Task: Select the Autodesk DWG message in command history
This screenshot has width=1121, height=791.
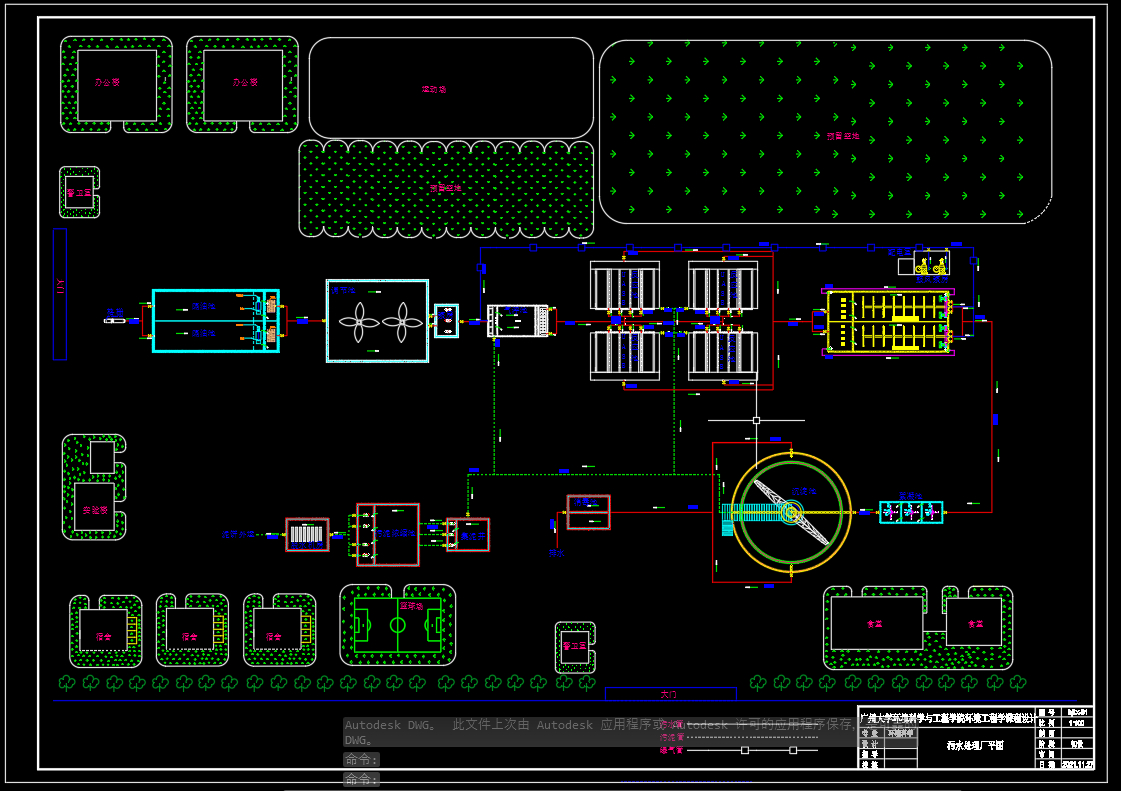Action: [x=599, y=732]
